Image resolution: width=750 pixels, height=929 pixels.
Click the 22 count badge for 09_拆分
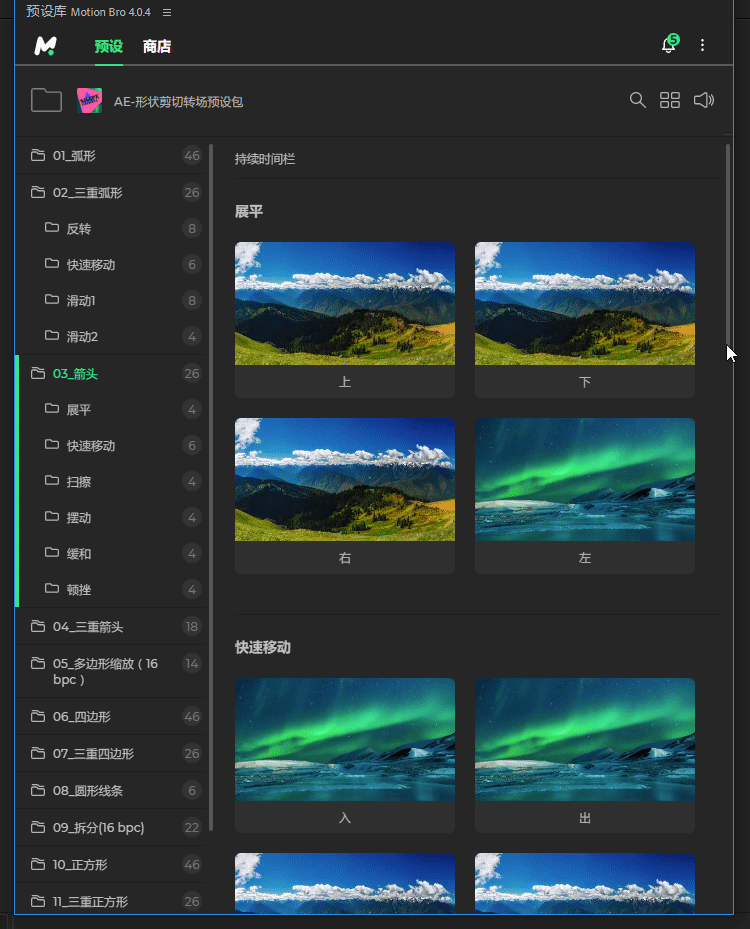(x=192, y=828)
